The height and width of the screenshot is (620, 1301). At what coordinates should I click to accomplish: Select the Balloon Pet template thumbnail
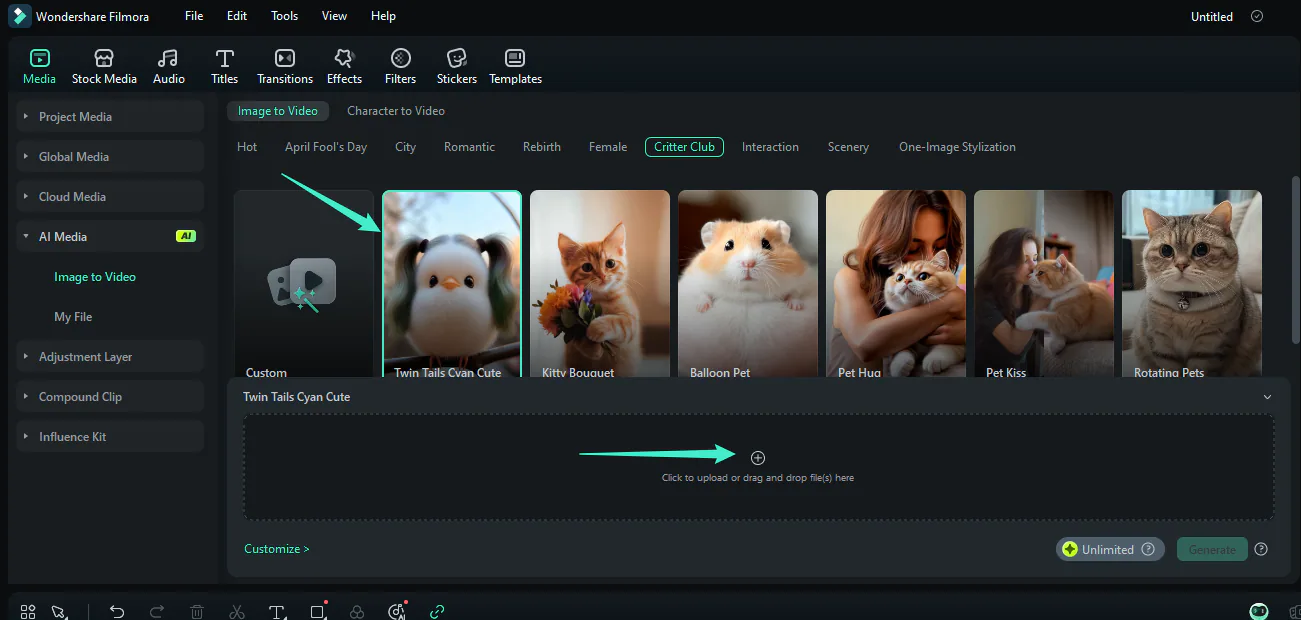coord(747,283)
